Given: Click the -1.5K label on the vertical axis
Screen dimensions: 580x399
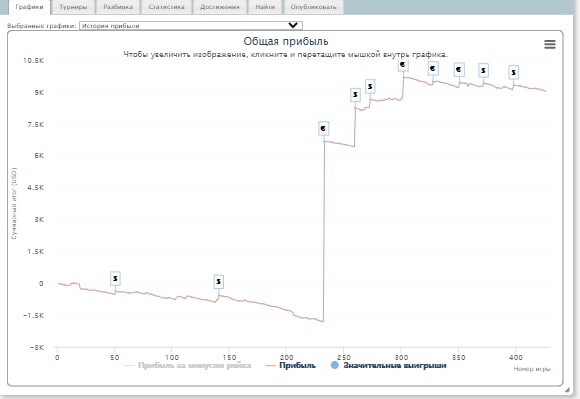Looking at the screenshot, I should (x=33, y=315).
